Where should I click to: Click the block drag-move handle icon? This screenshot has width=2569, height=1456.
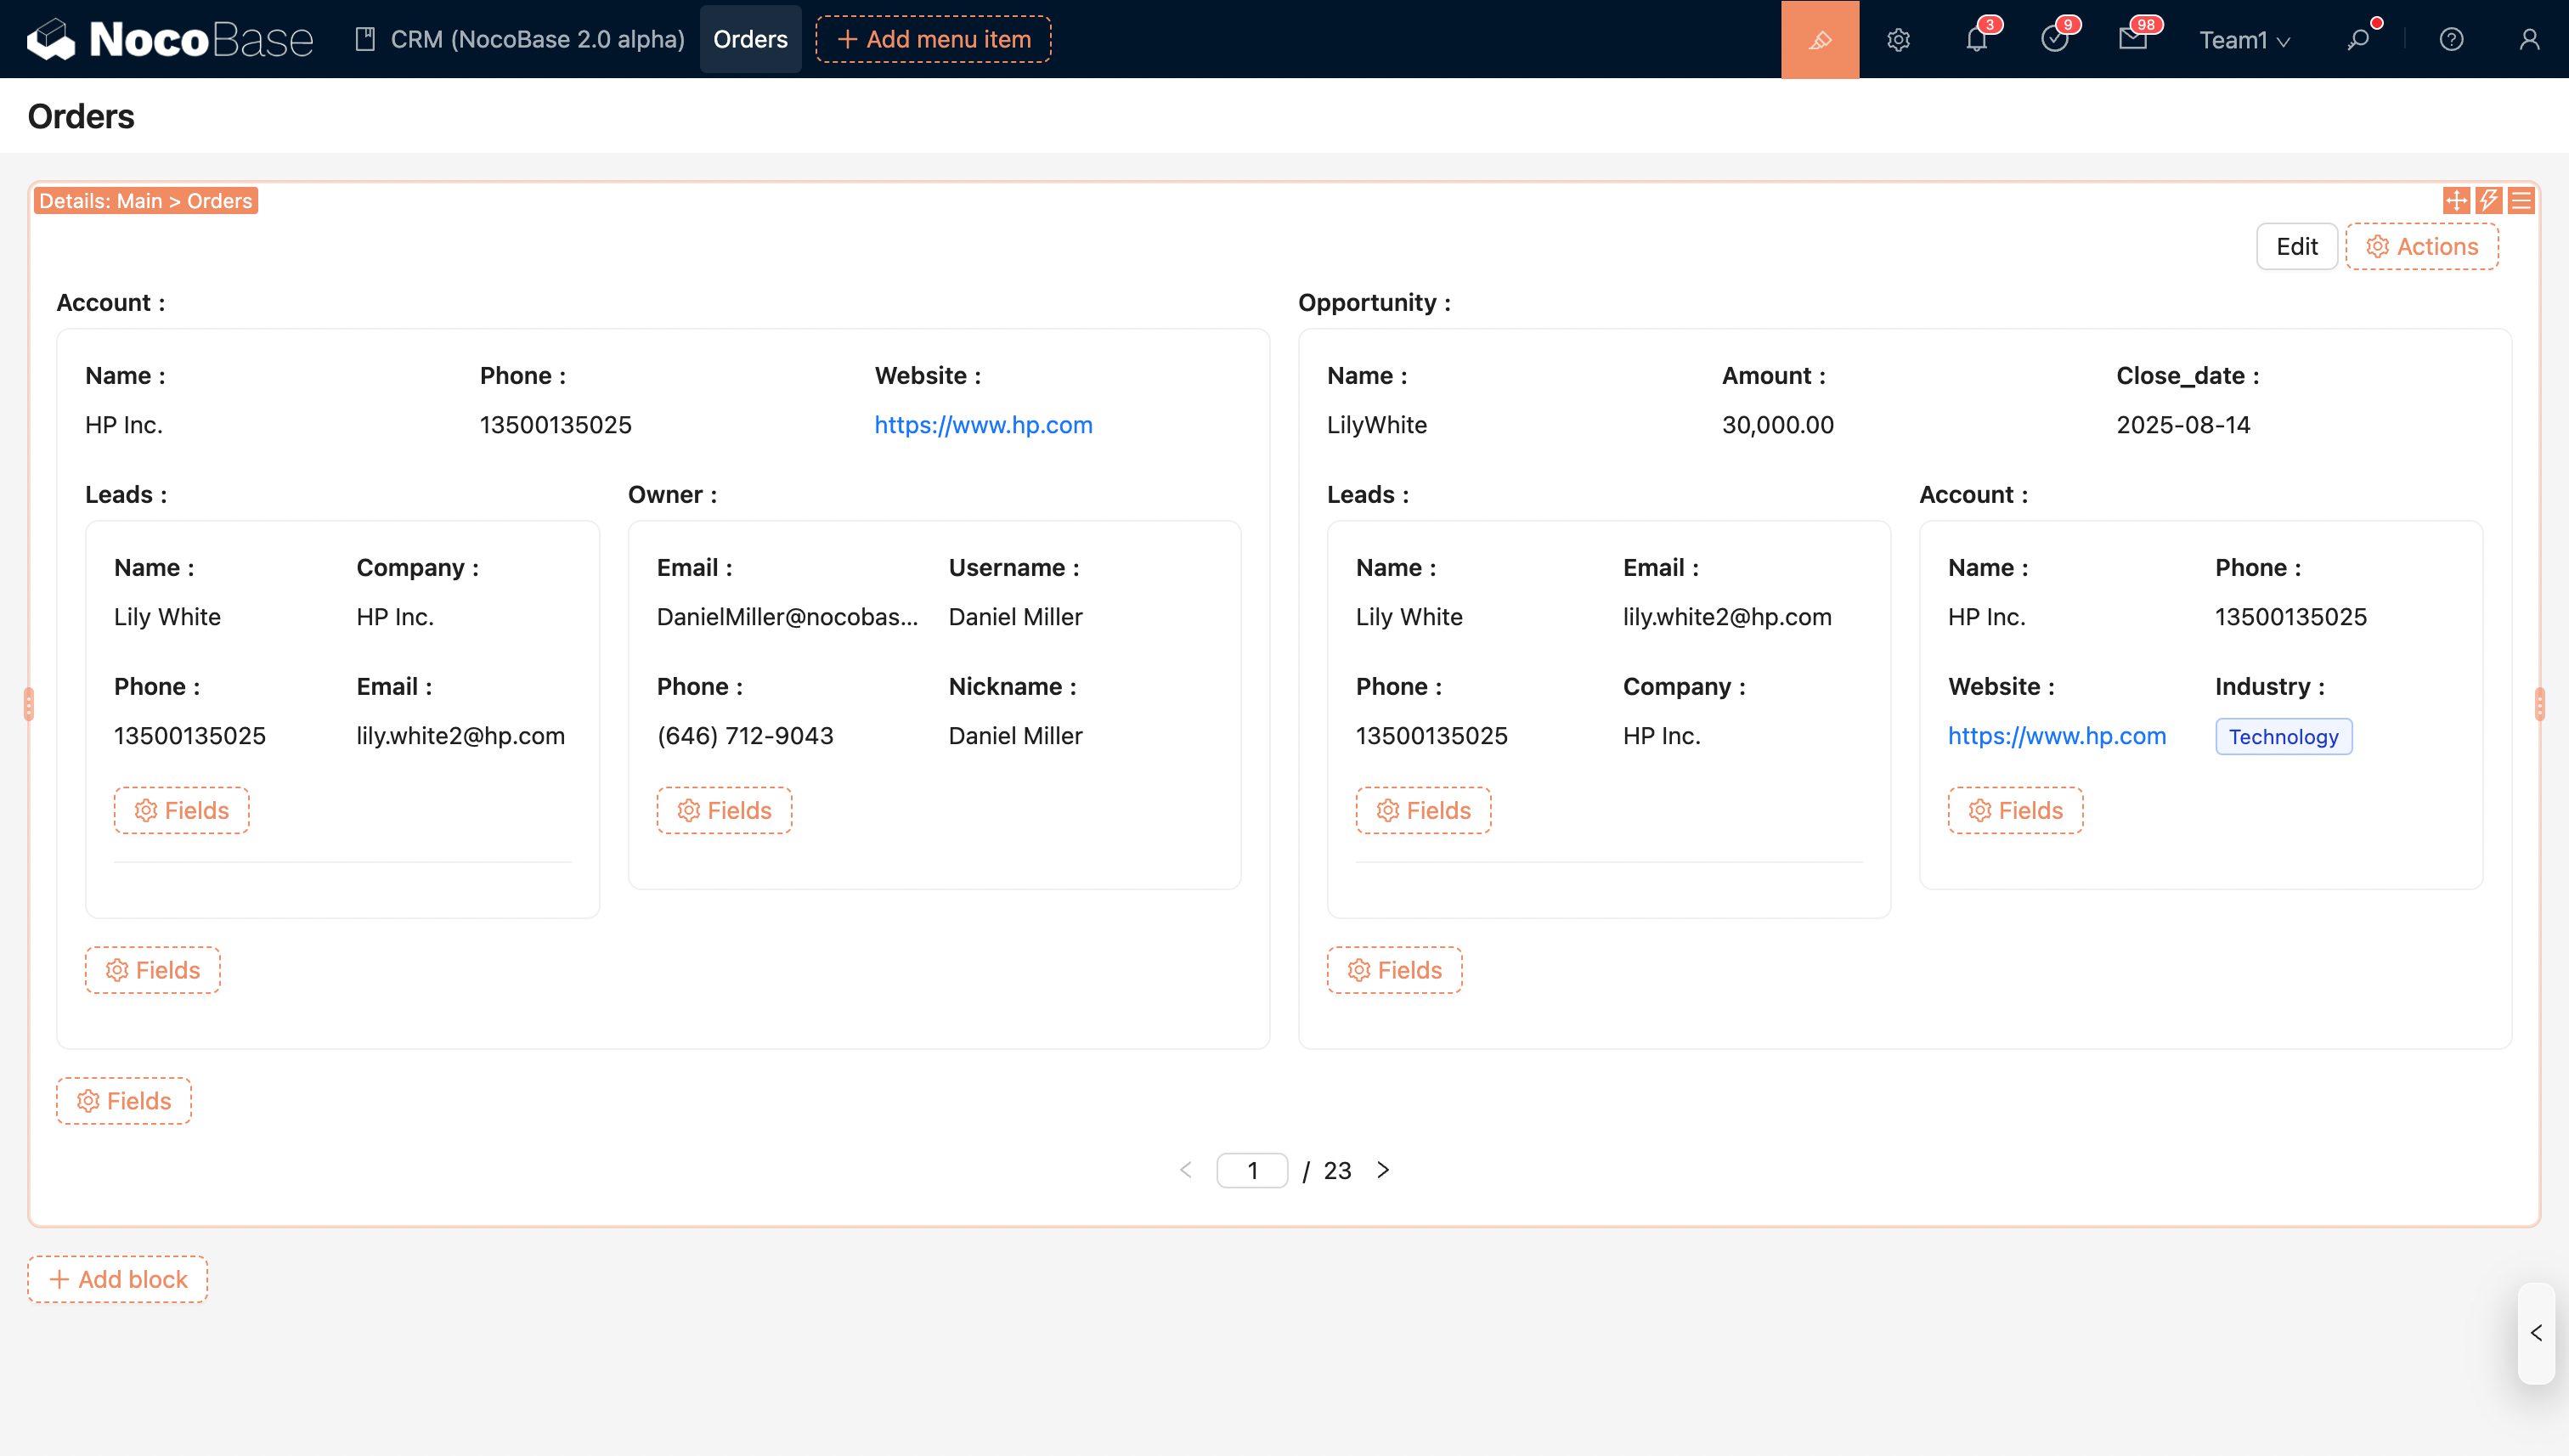[x=2456, y=201]
